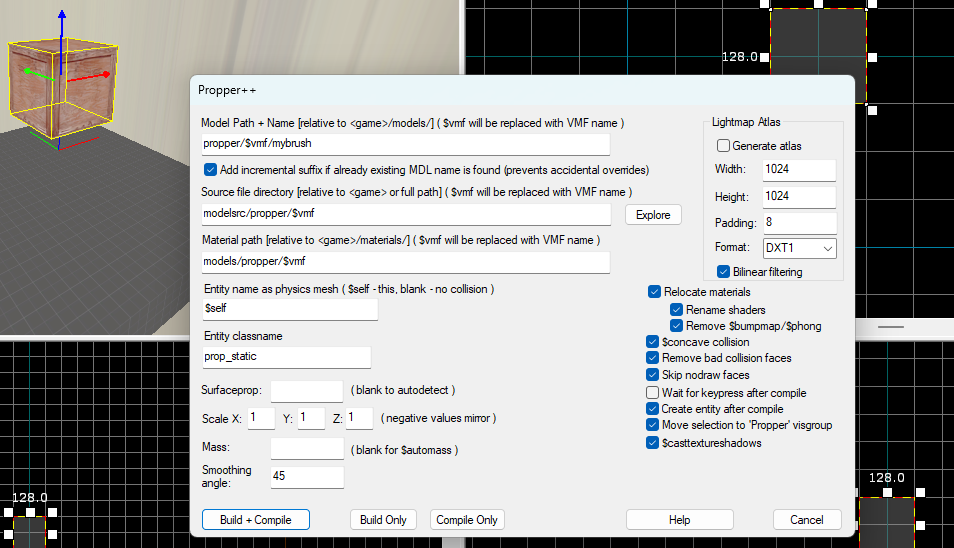
Task: Click the Propper++ dialog title bar
Action: (522, 90)
